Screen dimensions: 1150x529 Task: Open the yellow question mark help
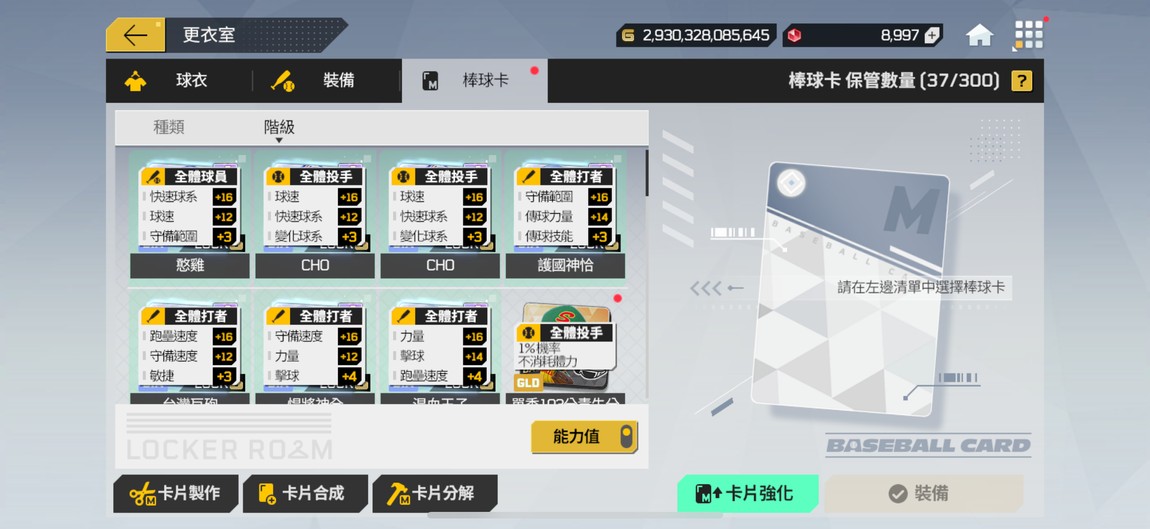coord(1022,81)
